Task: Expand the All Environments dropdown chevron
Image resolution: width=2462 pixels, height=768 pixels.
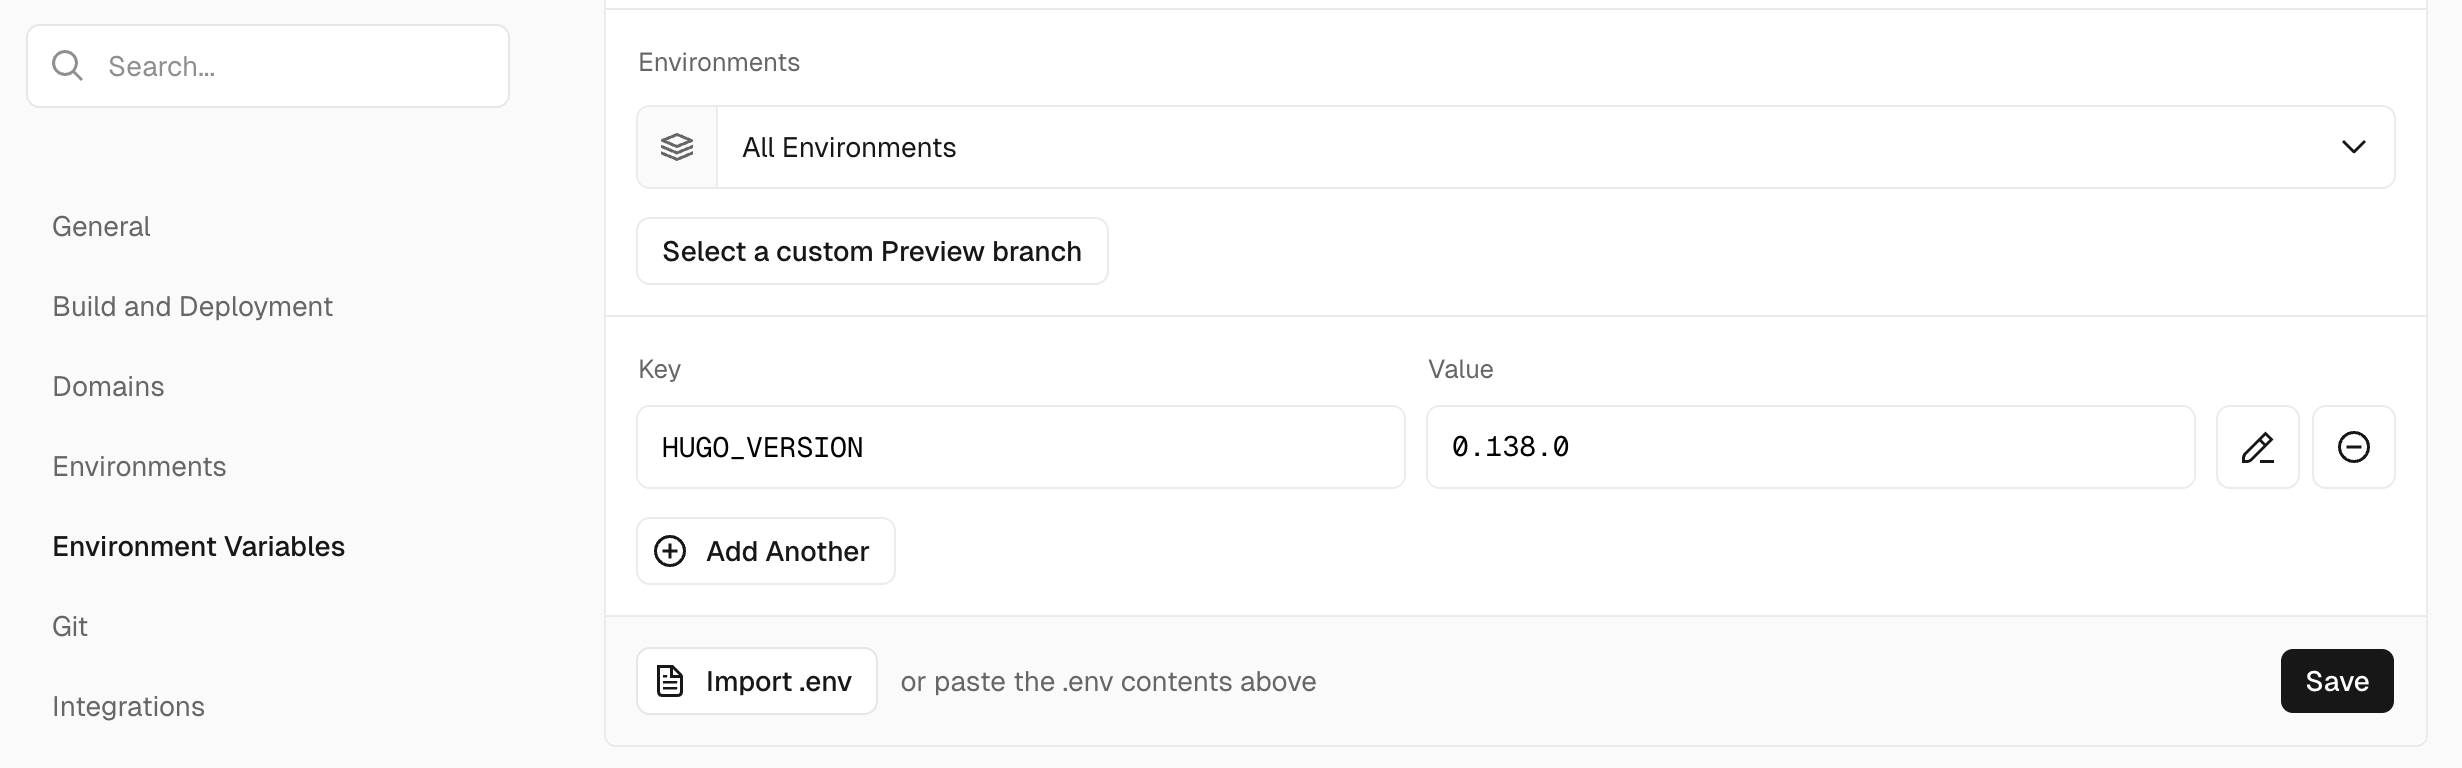Action: 2353,147
